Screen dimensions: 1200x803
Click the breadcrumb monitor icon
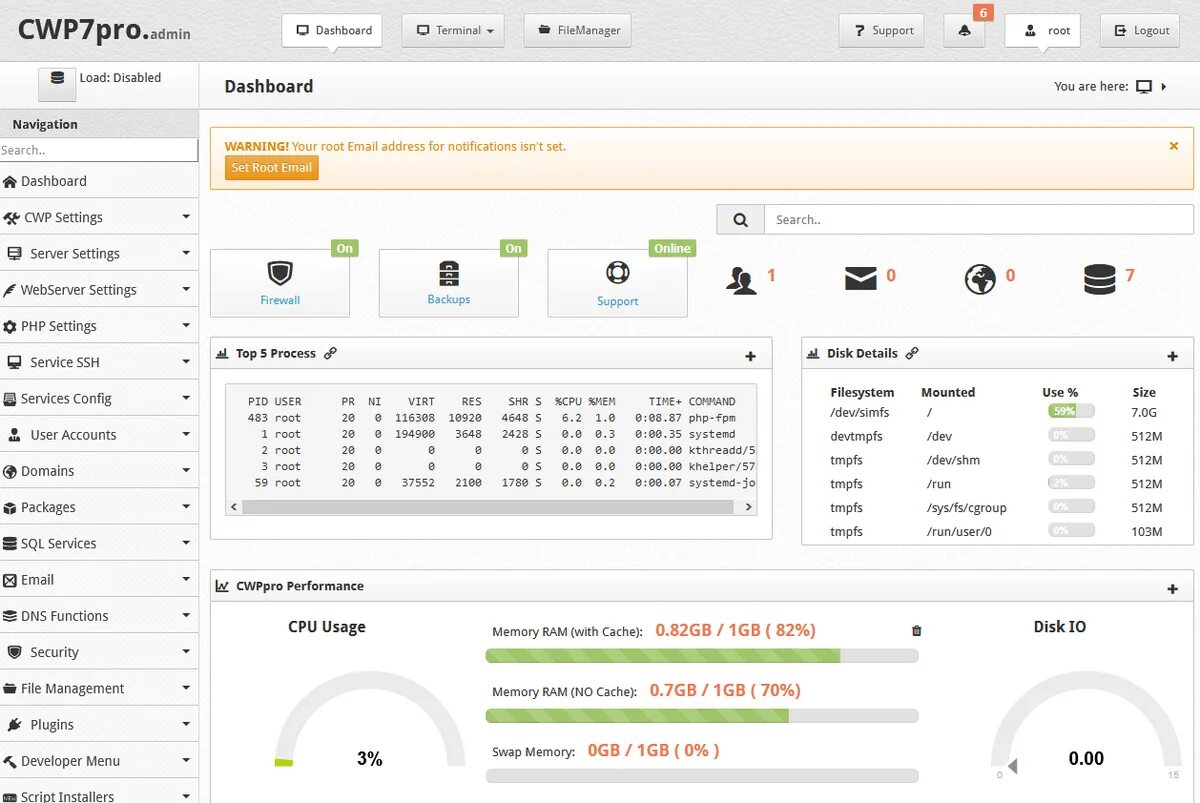pyautogui.click(x=1145, y=87)
